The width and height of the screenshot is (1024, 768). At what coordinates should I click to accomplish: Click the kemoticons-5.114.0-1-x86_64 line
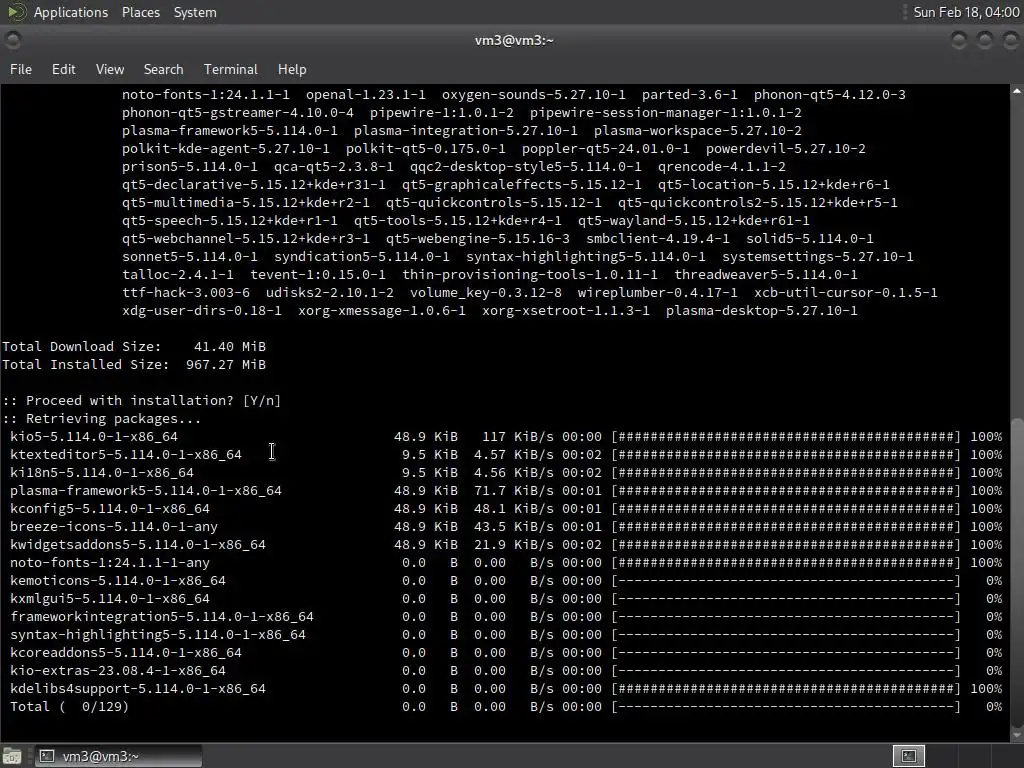point(505,581)
